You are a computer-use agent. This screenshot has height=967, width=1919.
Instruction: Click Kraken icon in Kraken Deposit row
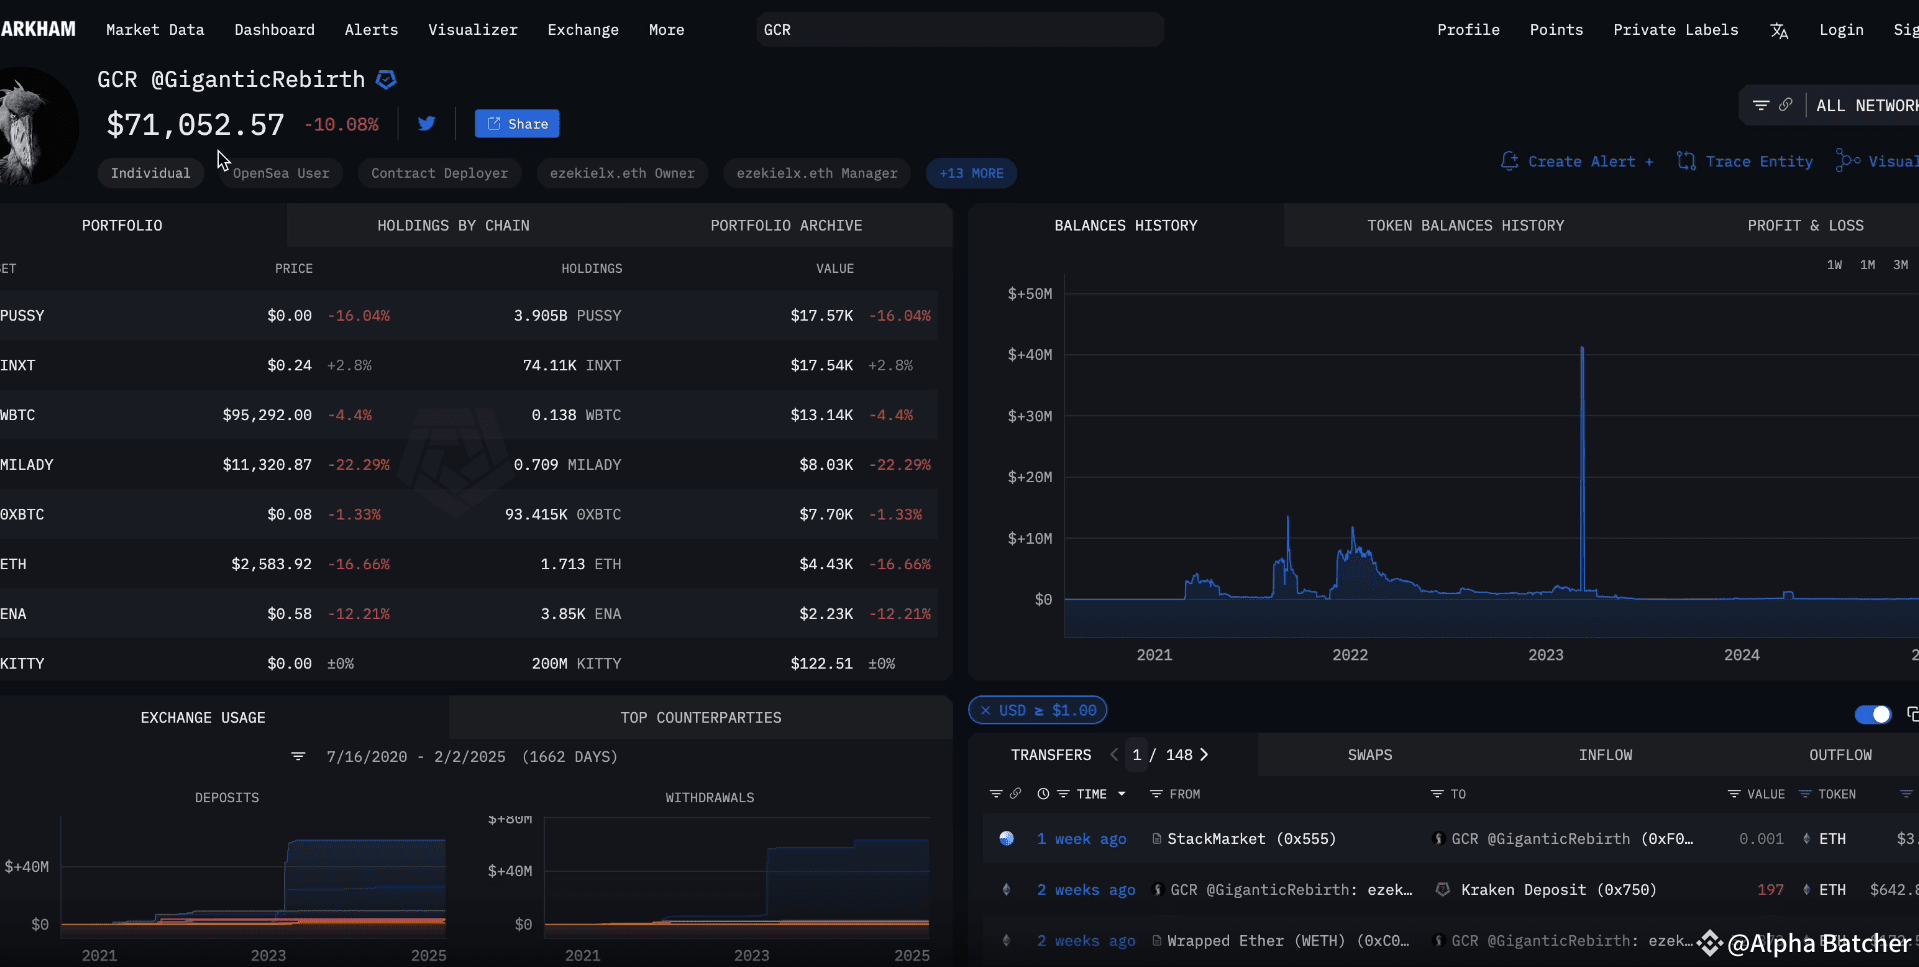[1443, 890]
